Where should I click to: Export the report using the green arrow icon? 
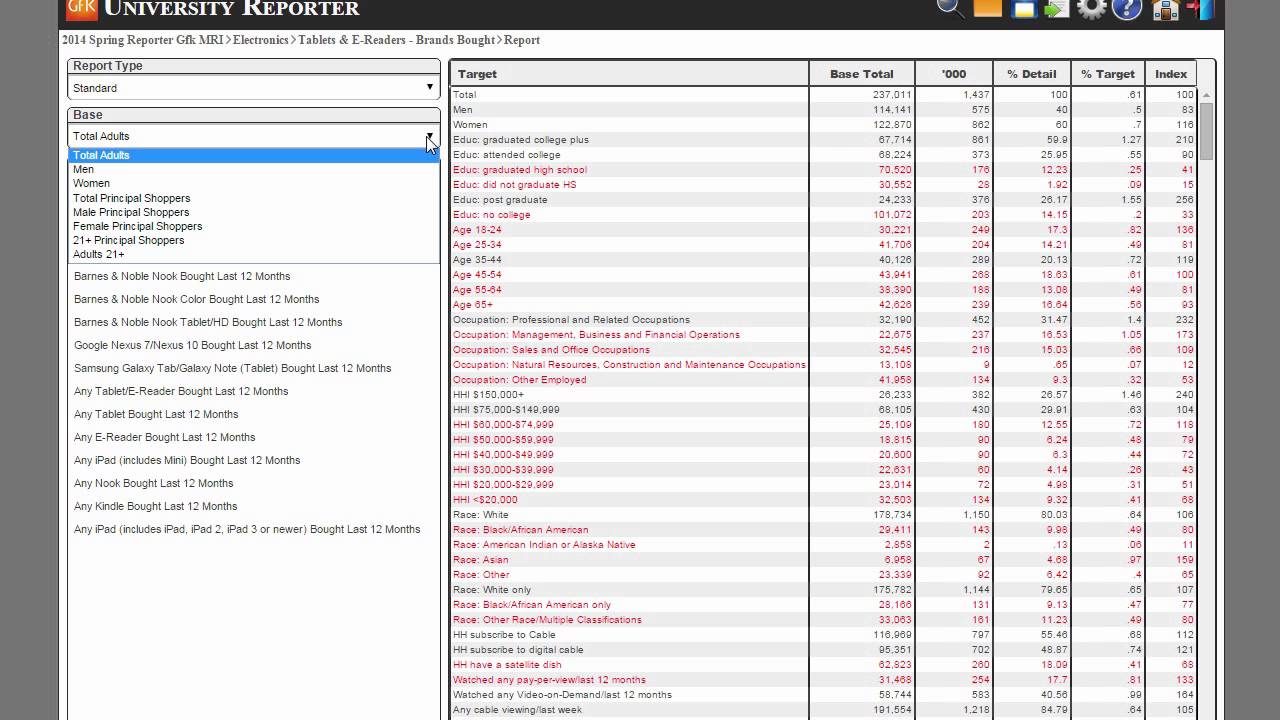tap(1056, 9)
